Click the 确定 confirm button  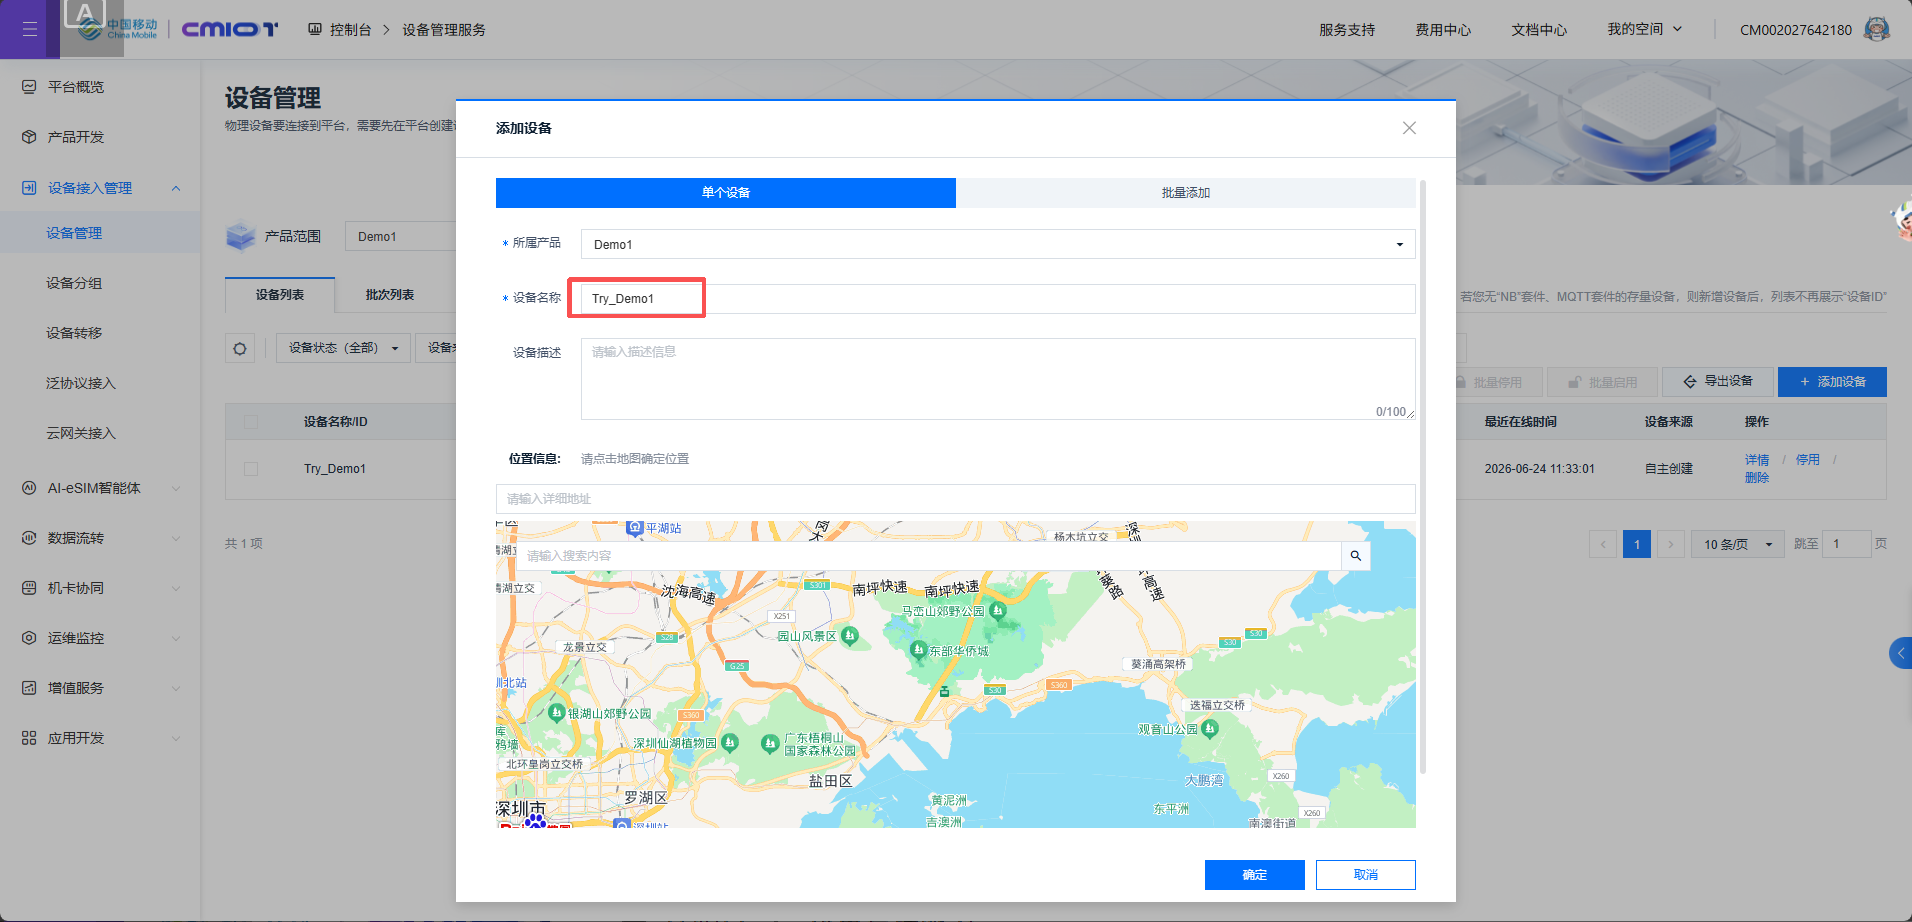(x=1255, y=875)
